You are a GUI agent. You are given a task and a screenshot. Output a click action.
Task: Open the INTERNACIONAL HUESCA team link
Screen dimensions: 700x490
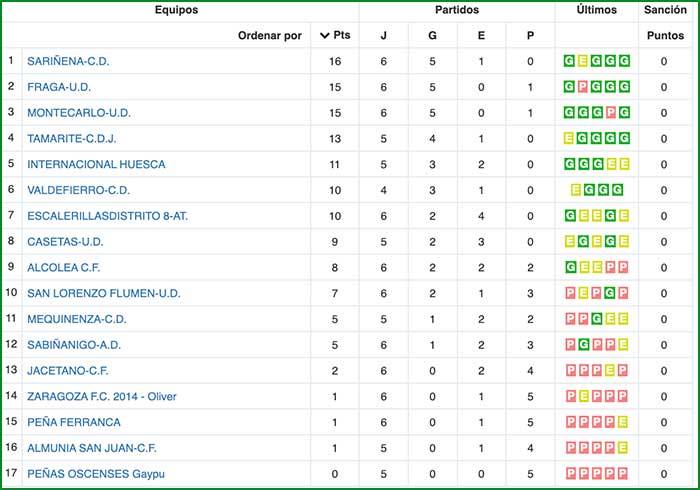[96, 164]
